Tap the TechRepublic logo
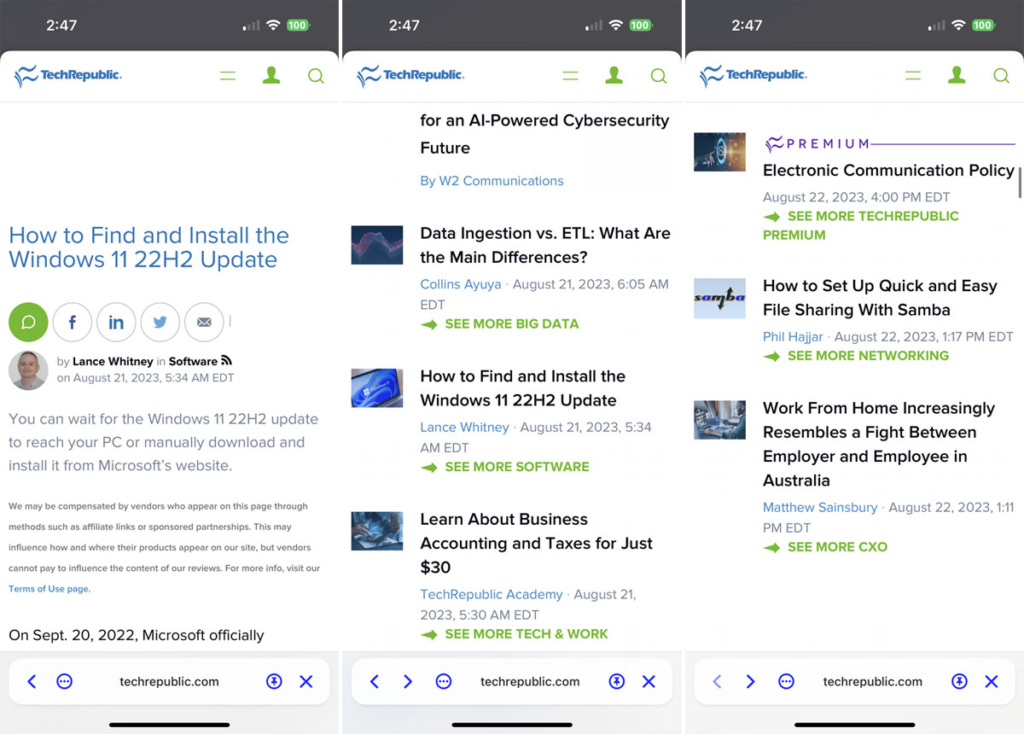The height and width of the screenshot is (734, 1024). point(67,75)
